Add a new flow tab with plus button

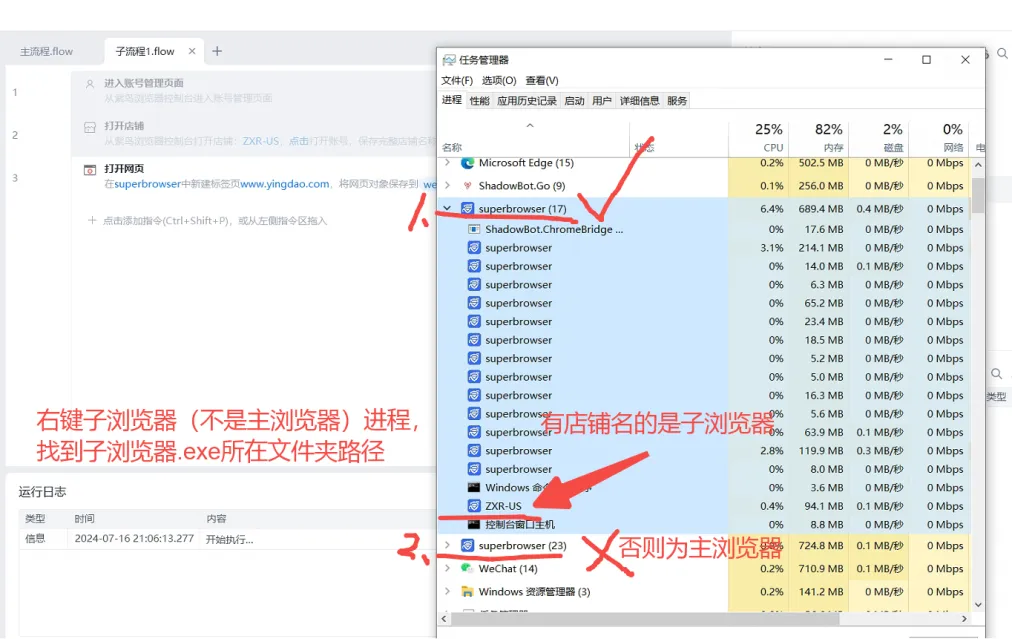click(217, 51)
